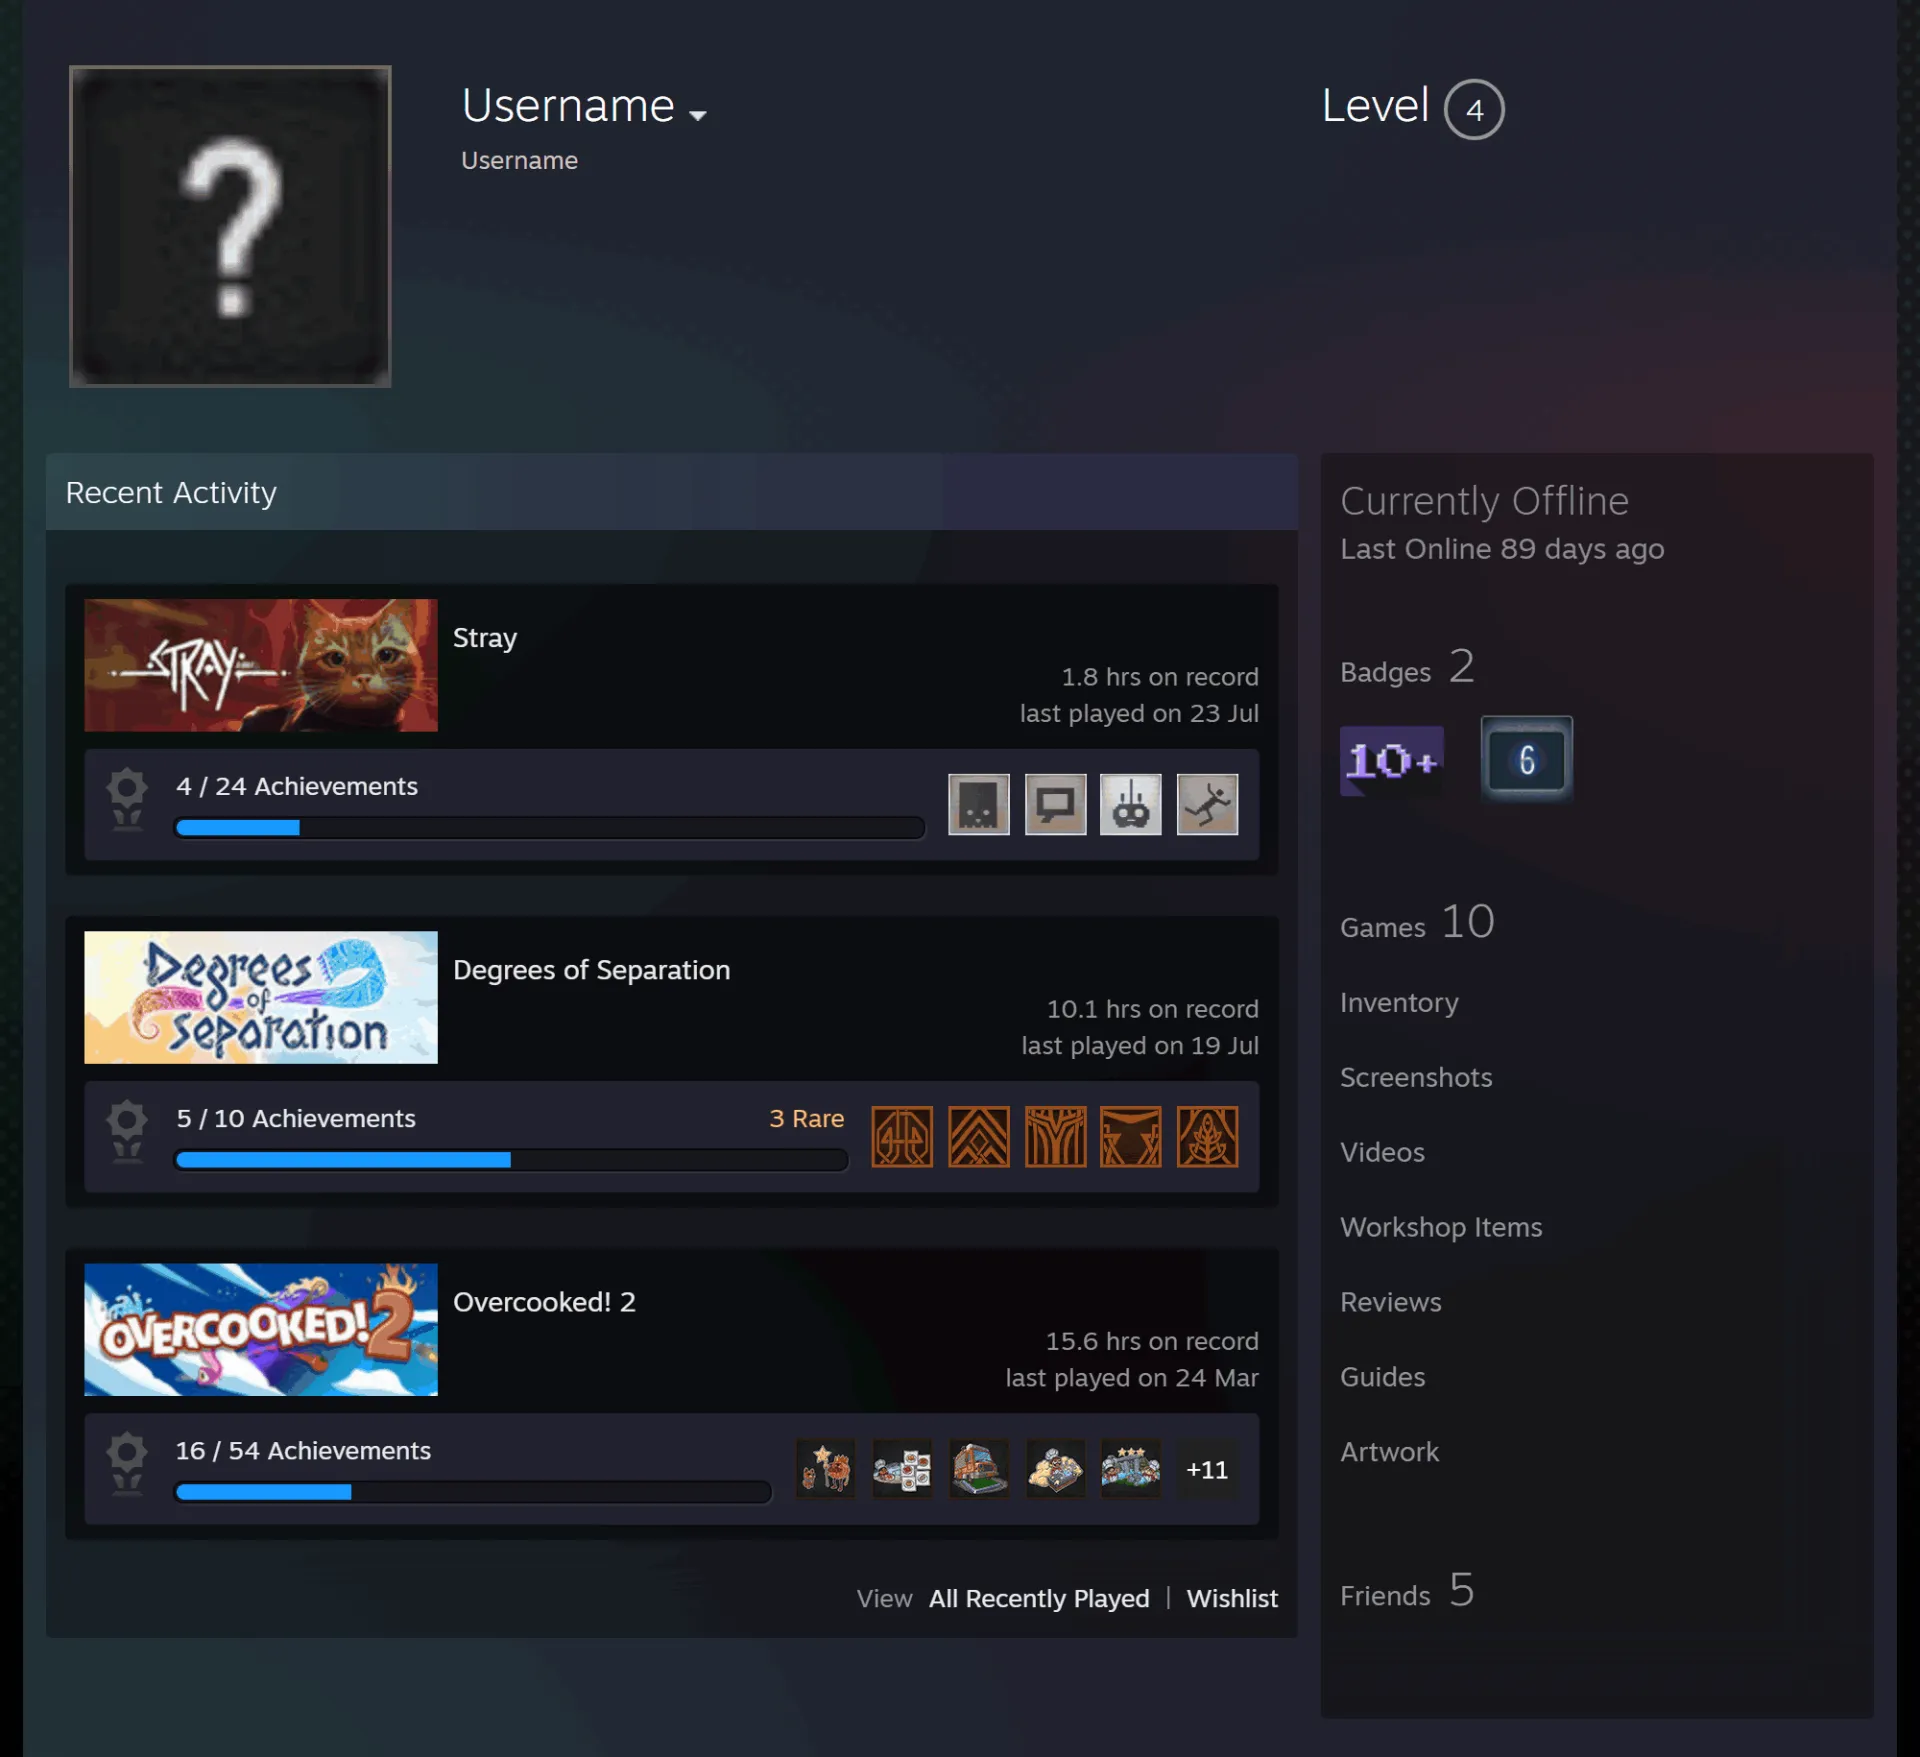Screen dimensions: 1920x1757
Task: Open the blue number 6 badge
Action: (1526, 760)
